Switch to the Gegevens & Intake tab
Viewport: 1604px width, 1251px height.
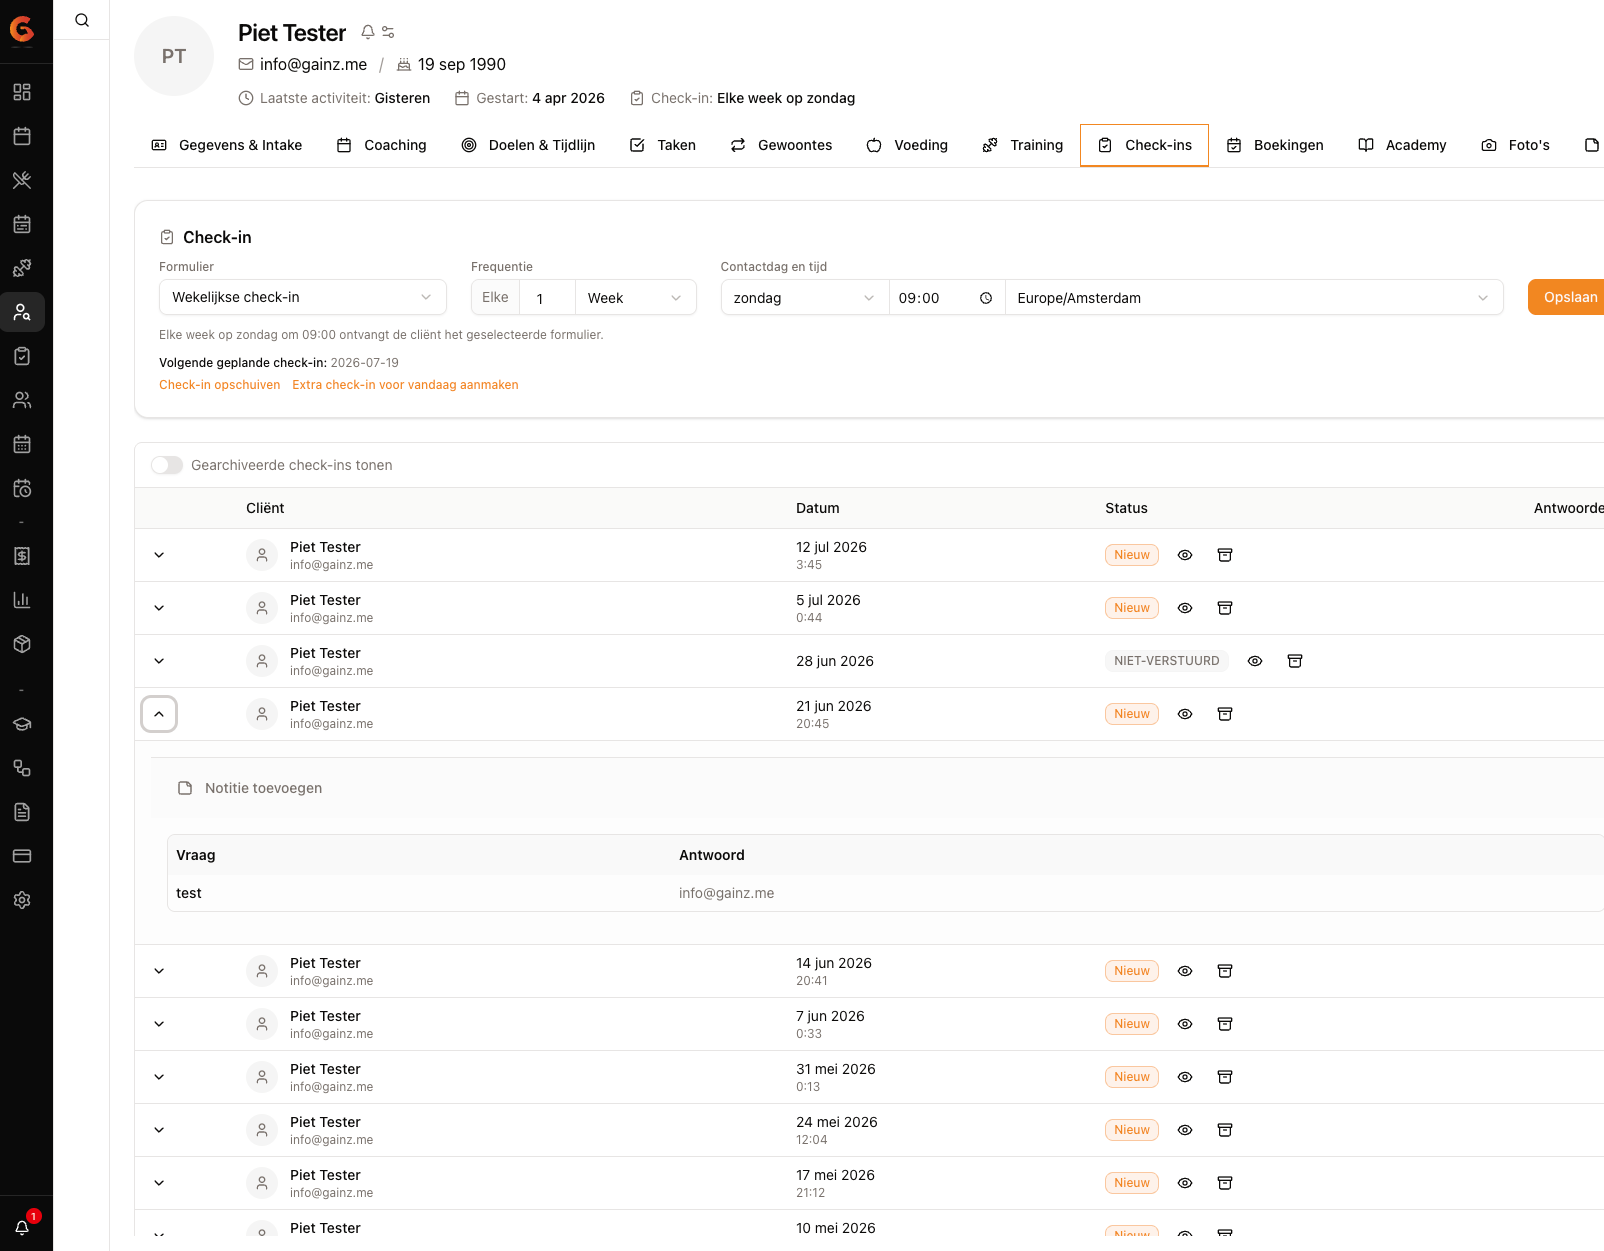click(x=226, y=145)
